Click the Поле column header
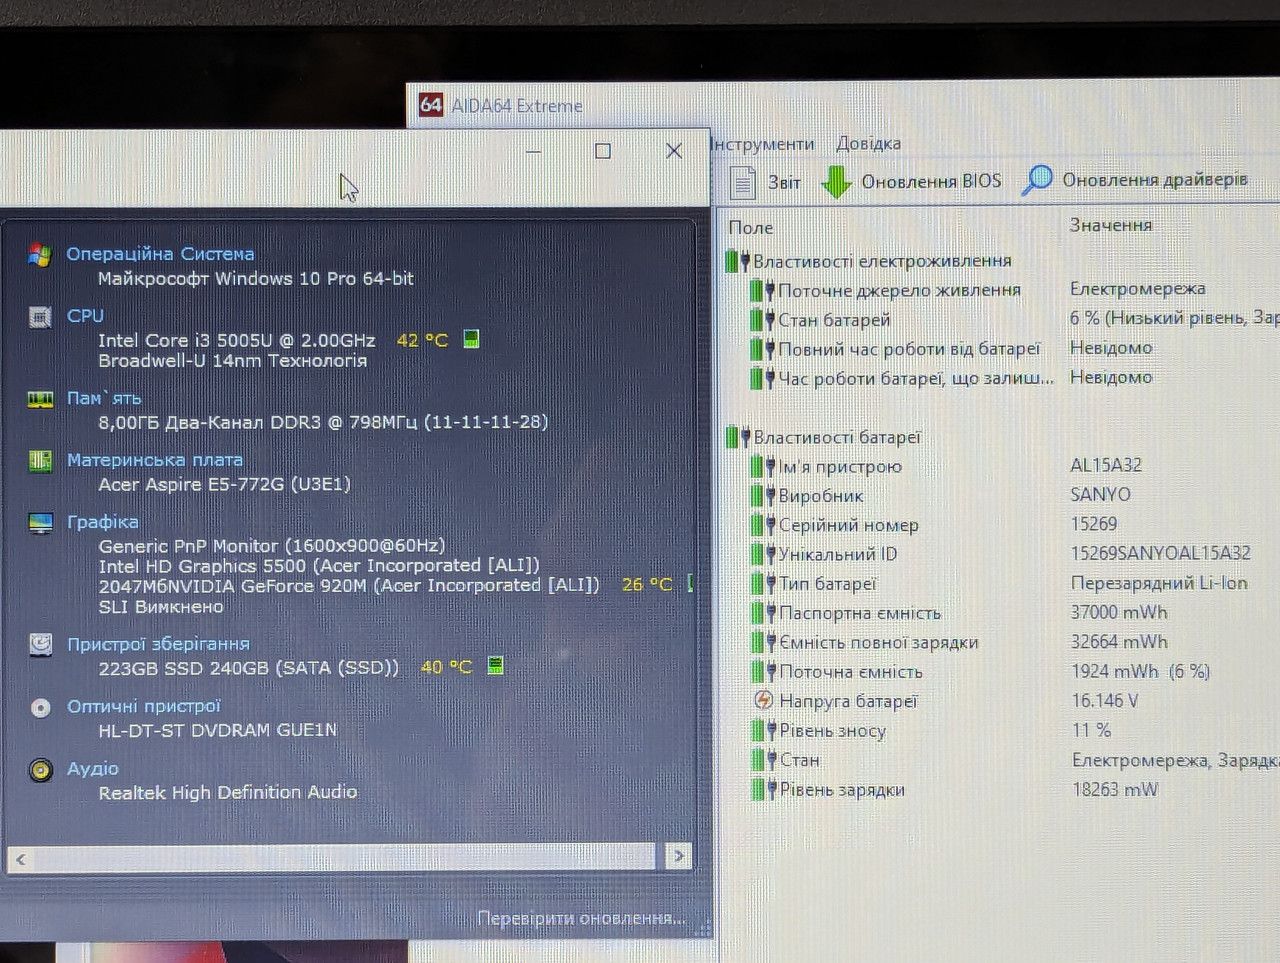Image resolution: width=1280 pixels, height=963 pixels. (x=751, y=228)
